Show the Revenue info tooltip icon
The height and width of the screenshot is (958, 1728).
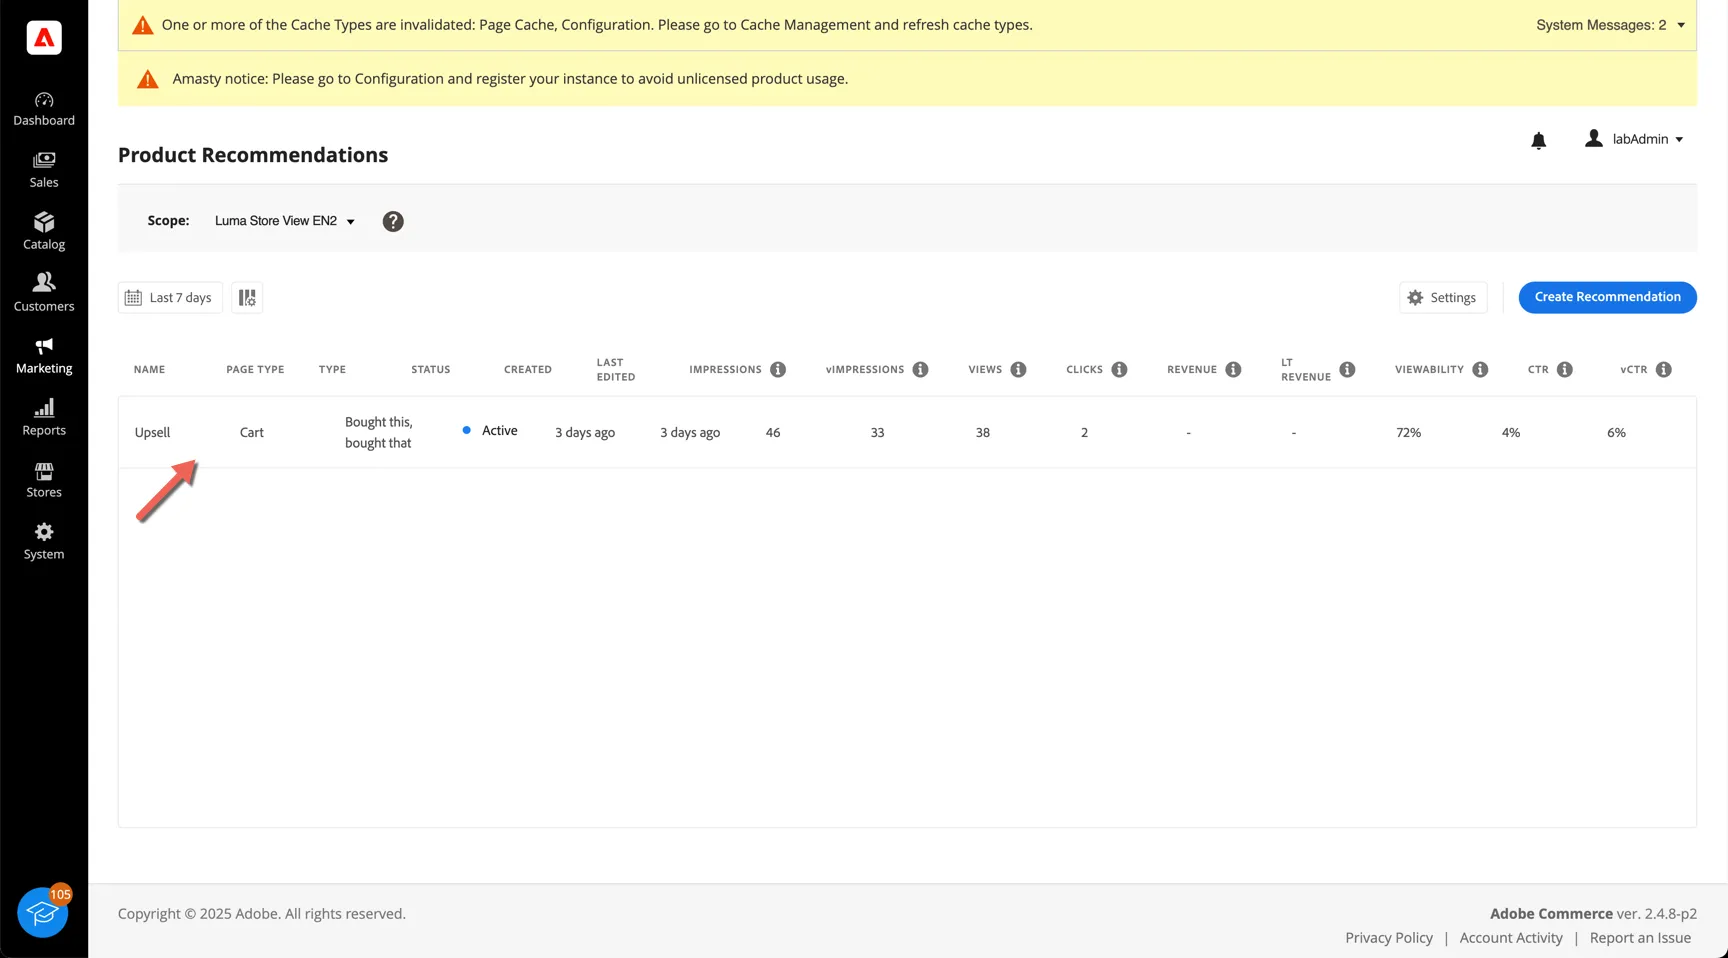[1233, 370]
